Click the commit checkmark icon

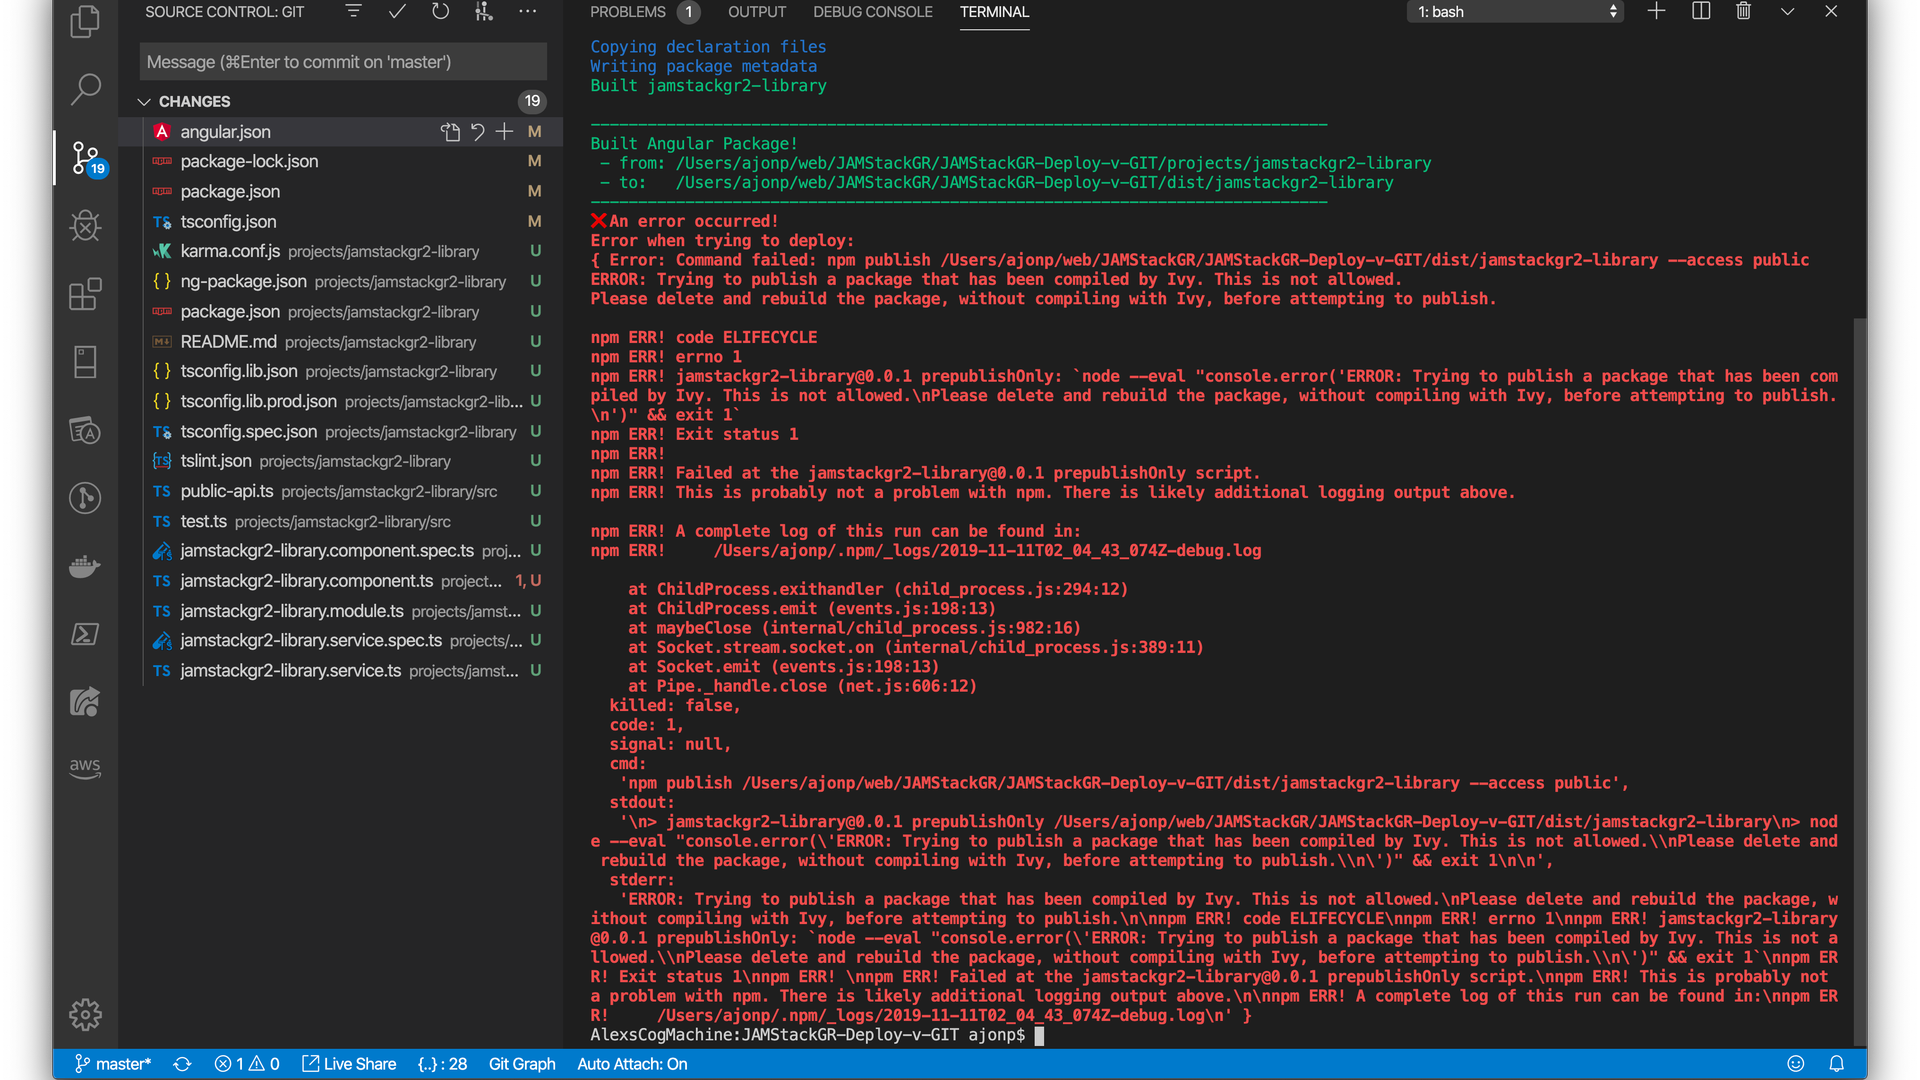click(x=397, y=12)
